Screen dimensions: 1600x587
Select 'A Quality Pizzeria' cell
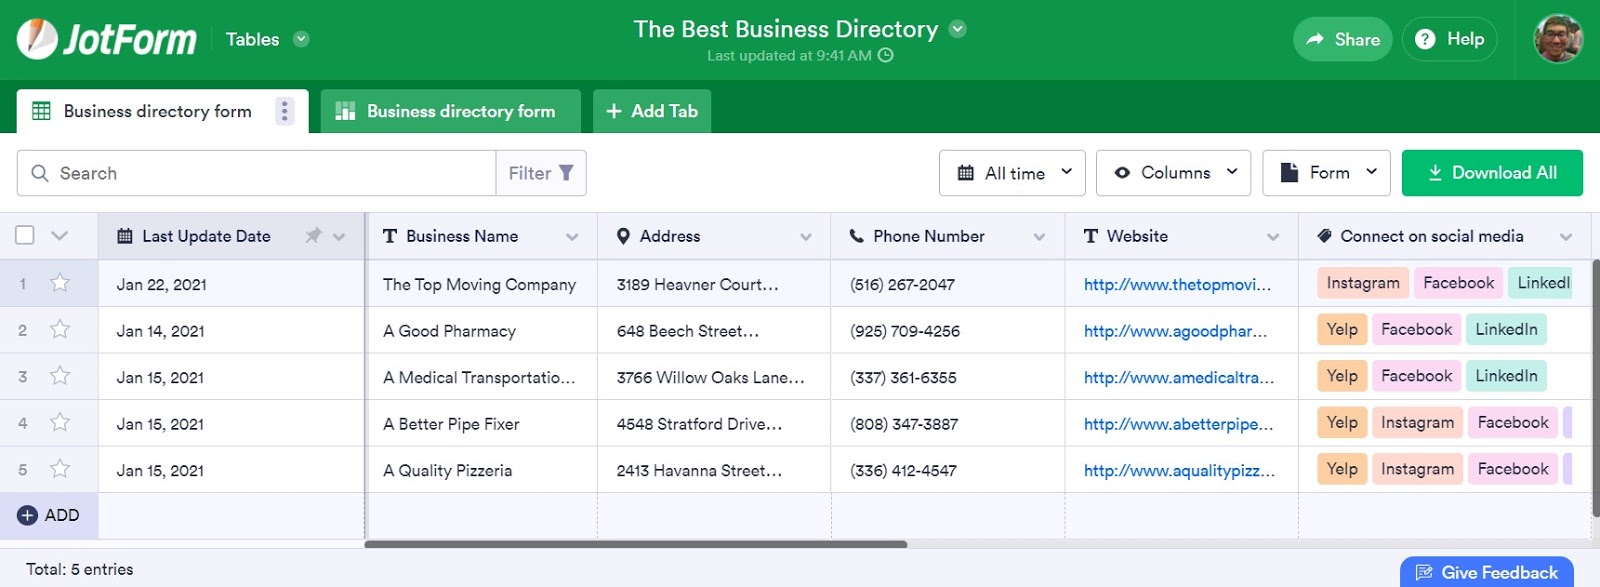click(482, 470)
